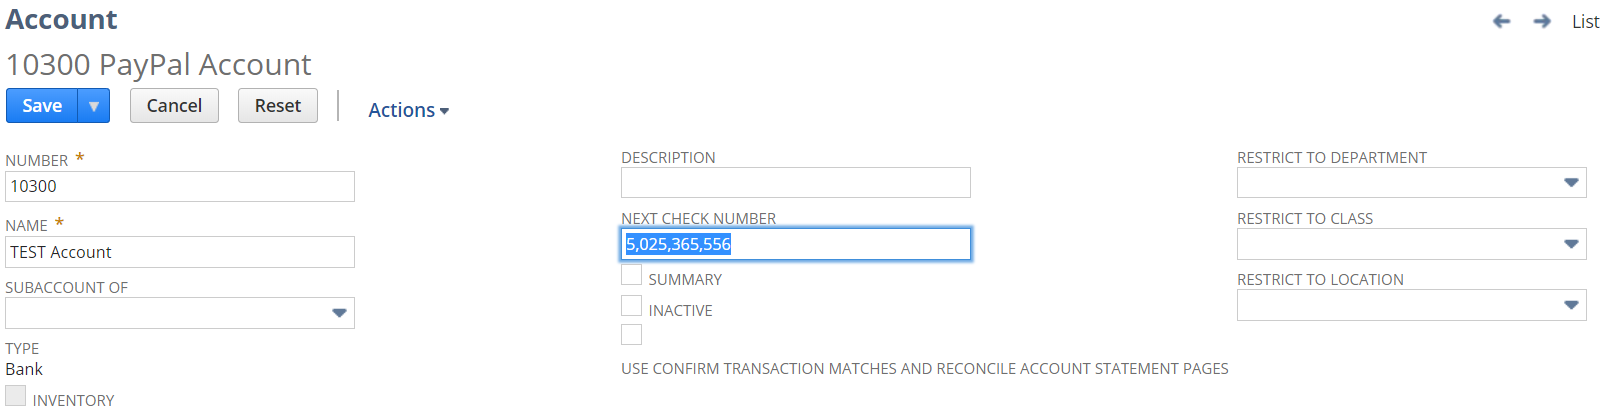
Task: Open Restrict to Location dropdown
Action: [x=1571, y=305]
